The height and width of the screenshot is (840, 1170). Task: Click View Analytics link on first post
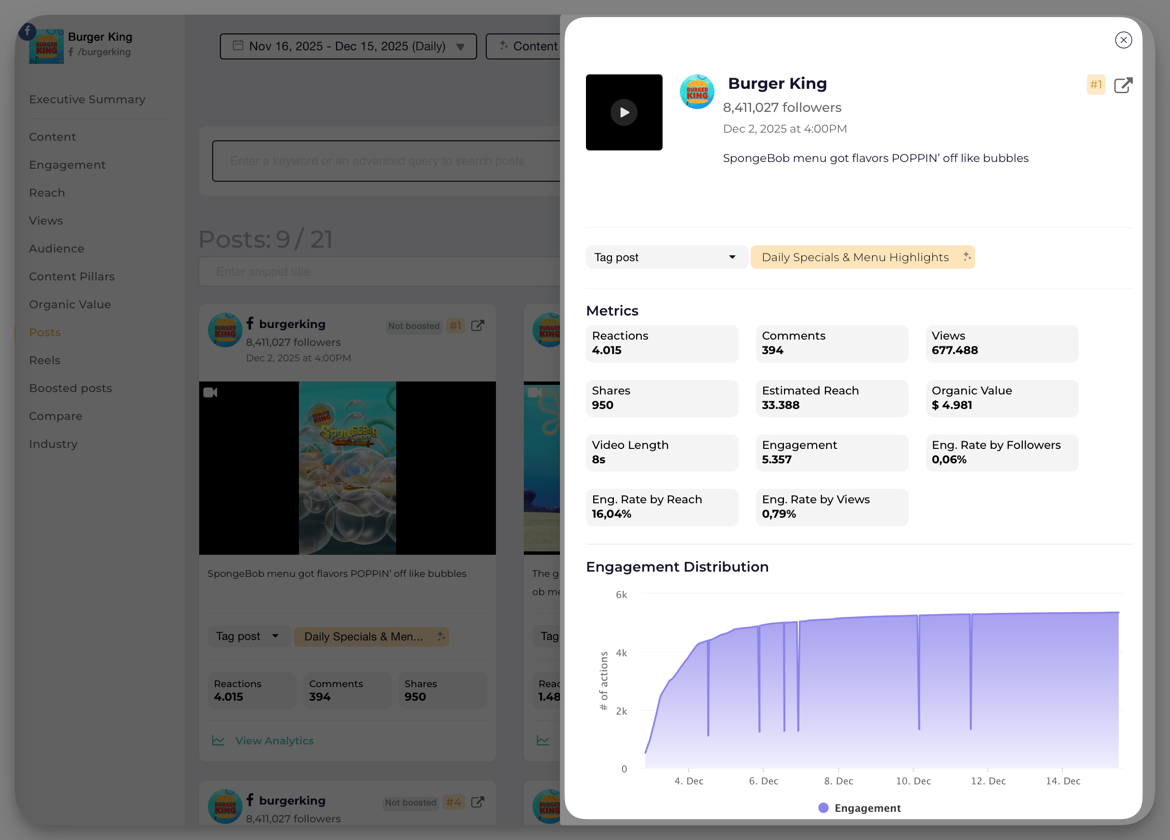pos(274,741)
